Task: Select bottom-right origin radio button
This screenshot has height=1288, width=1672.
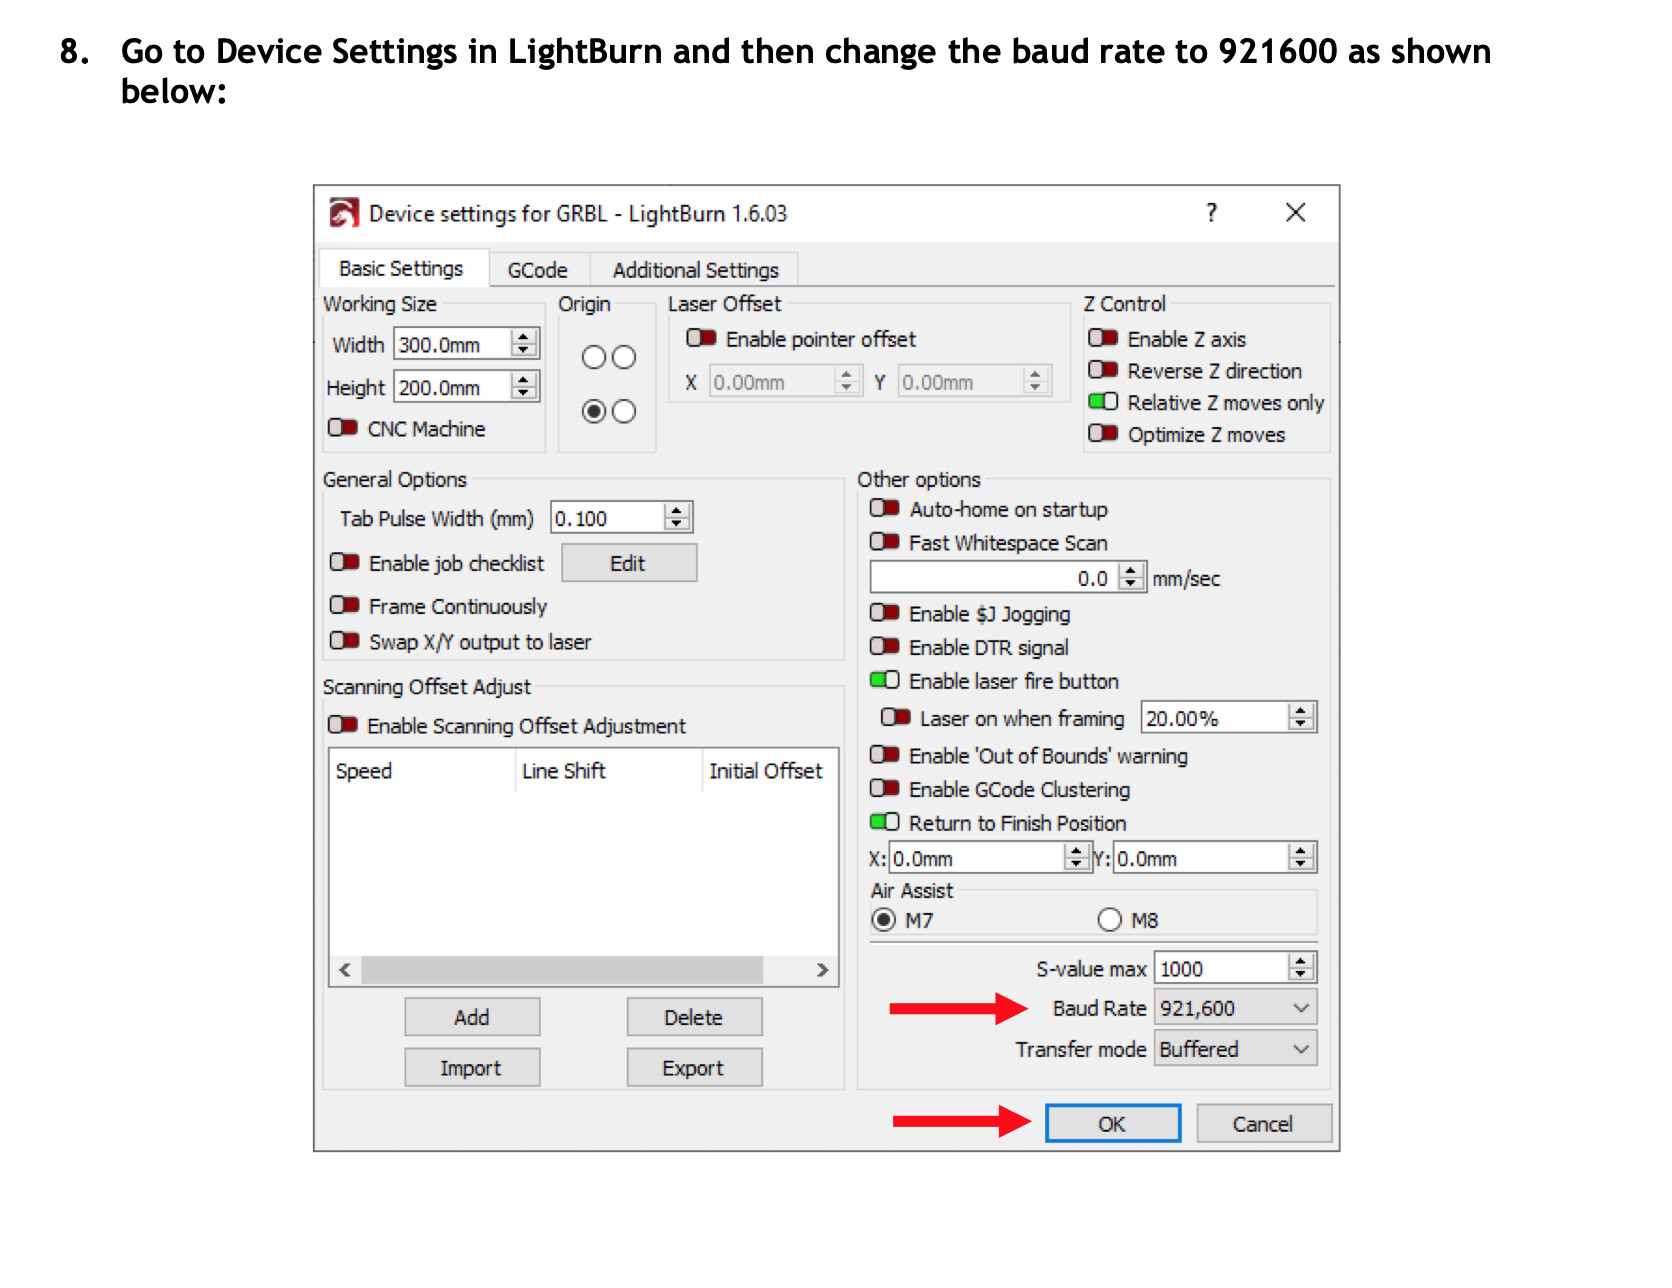Action: click(x=624, y=411)
